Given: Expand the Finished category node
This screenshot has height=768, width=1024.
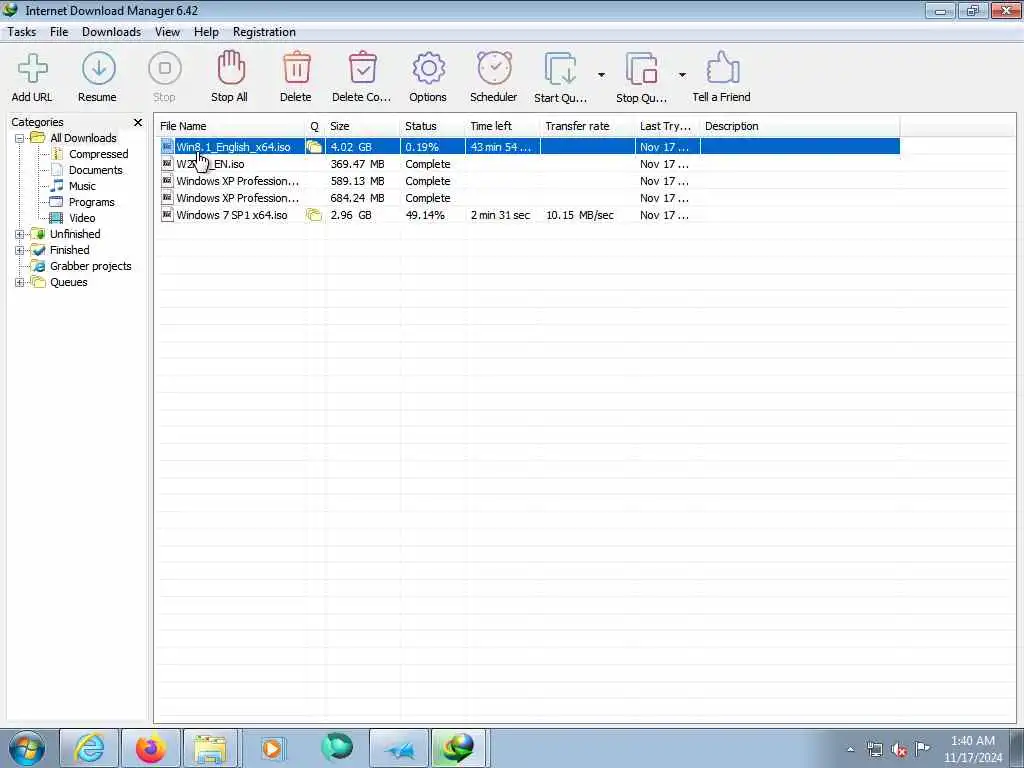Looking at the screenshot, I should [x=20, y=250].
